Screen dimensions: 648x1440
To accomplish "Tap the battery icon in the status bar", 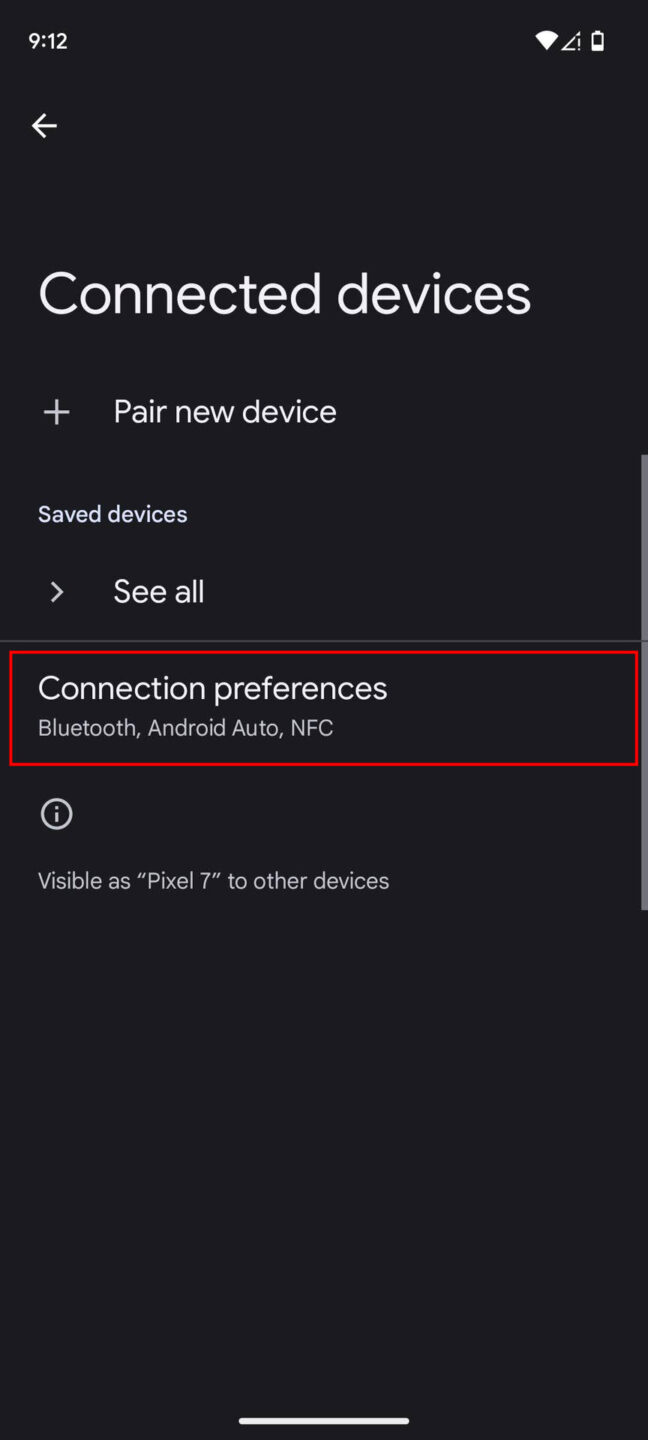I will [597, 40].
